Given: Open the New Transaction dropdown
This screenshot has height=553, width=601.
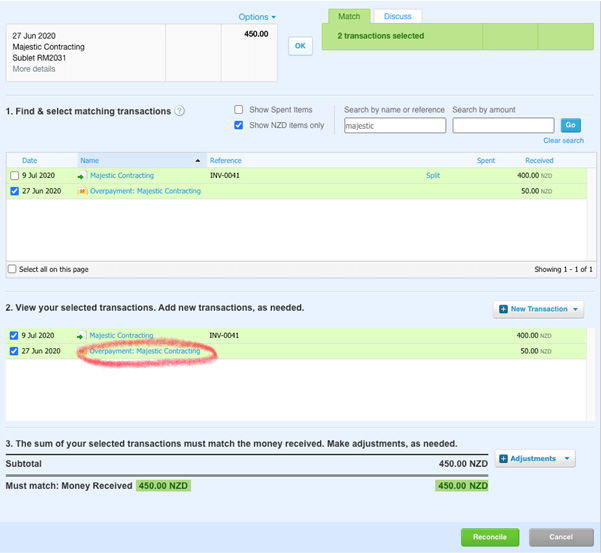Looking at the screenshot, I should [x=538, y=309].
